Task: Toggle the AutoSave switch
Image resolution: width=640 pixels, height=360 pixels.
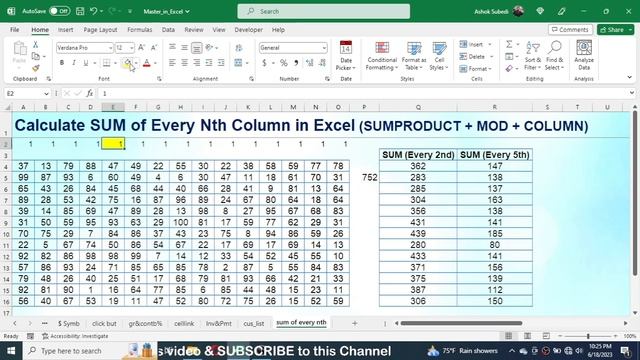Action: (59, 11)
